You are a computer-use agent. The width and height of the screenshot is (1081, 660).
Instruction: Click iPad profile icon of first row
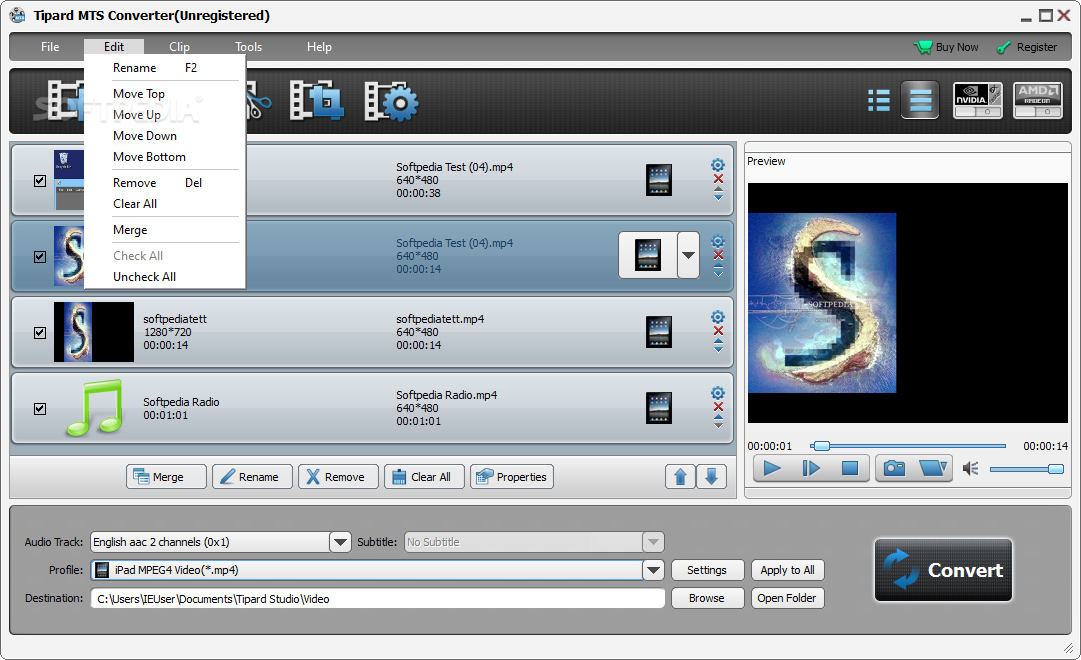click(659, 181)
